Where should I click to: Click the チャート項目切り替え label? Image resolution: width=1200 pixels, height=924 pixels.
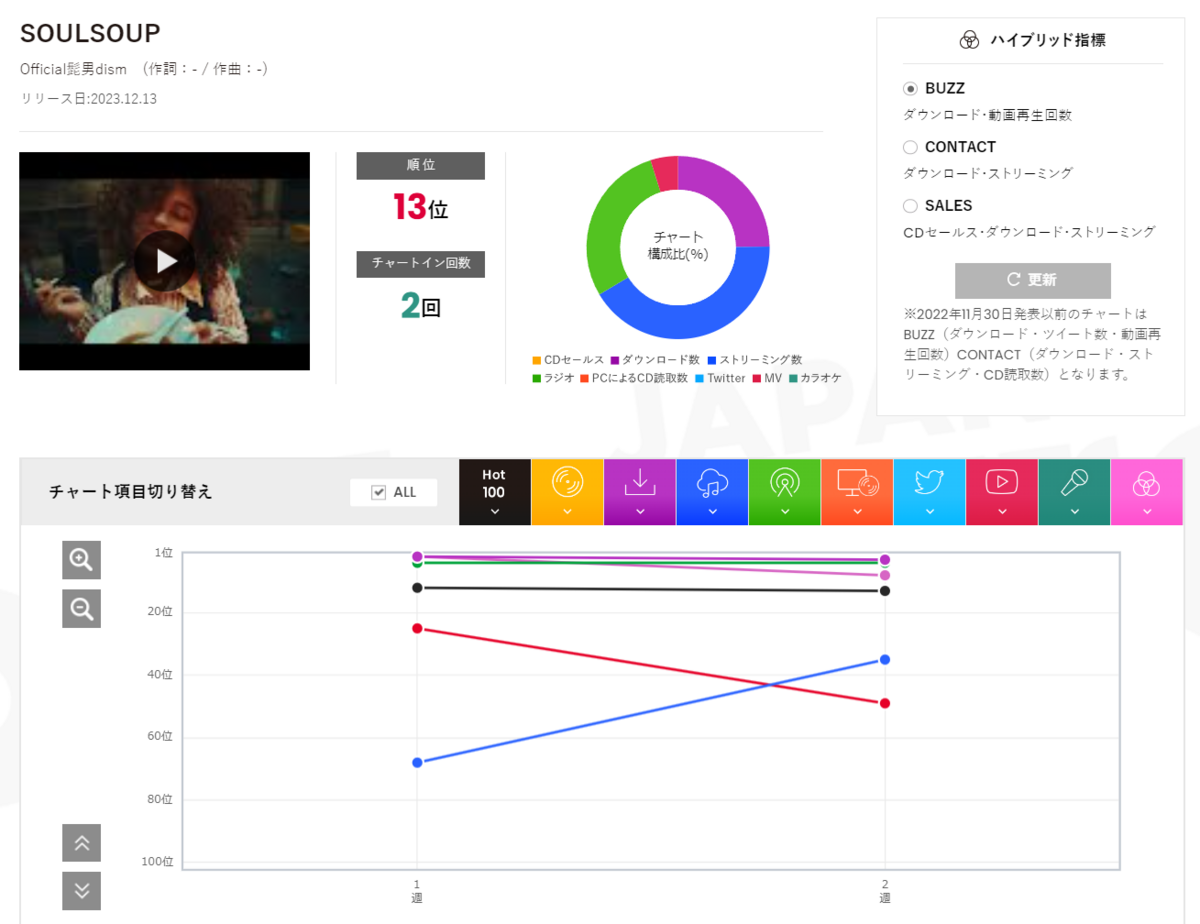[131, 492]
